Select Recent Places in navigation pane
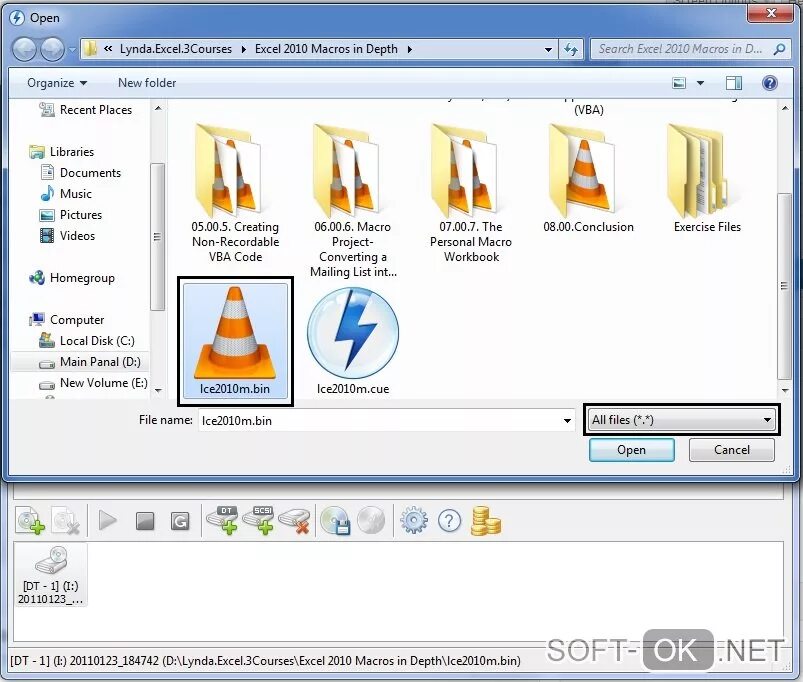This screenshot has width=803, height=682. (86, 110)
